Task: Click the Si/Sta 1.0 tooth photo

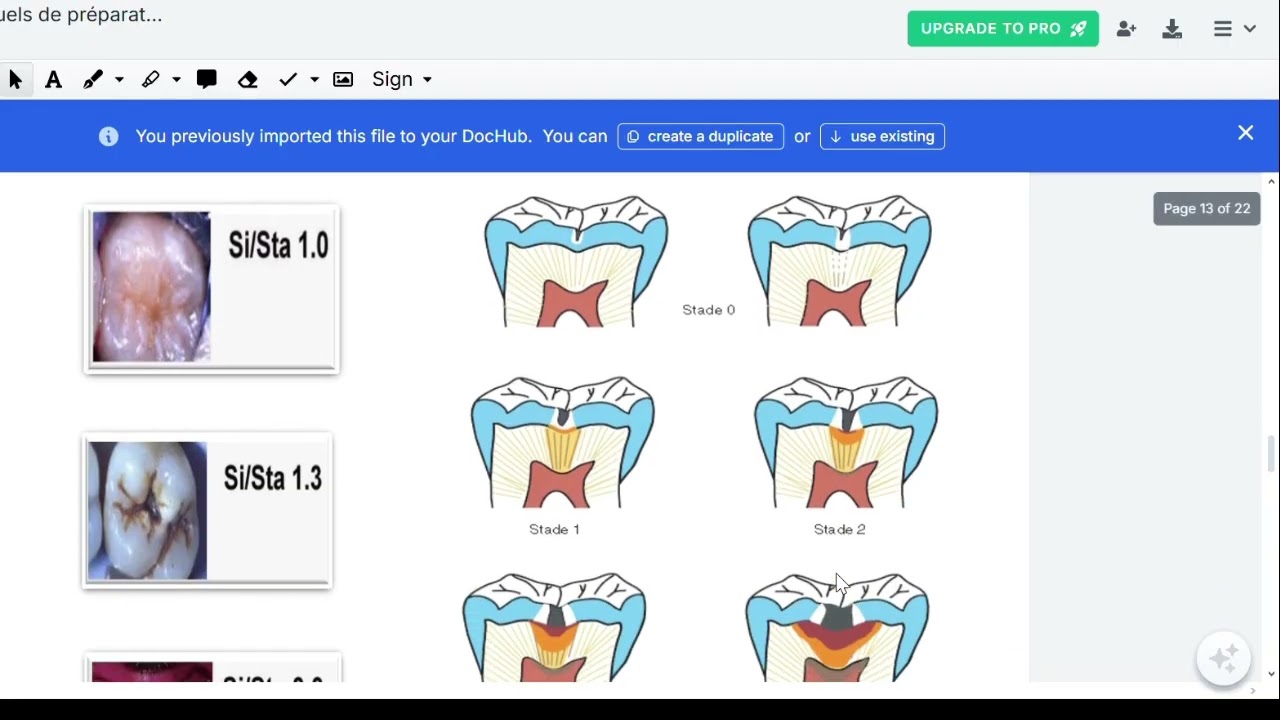Action: click(152, 287)
